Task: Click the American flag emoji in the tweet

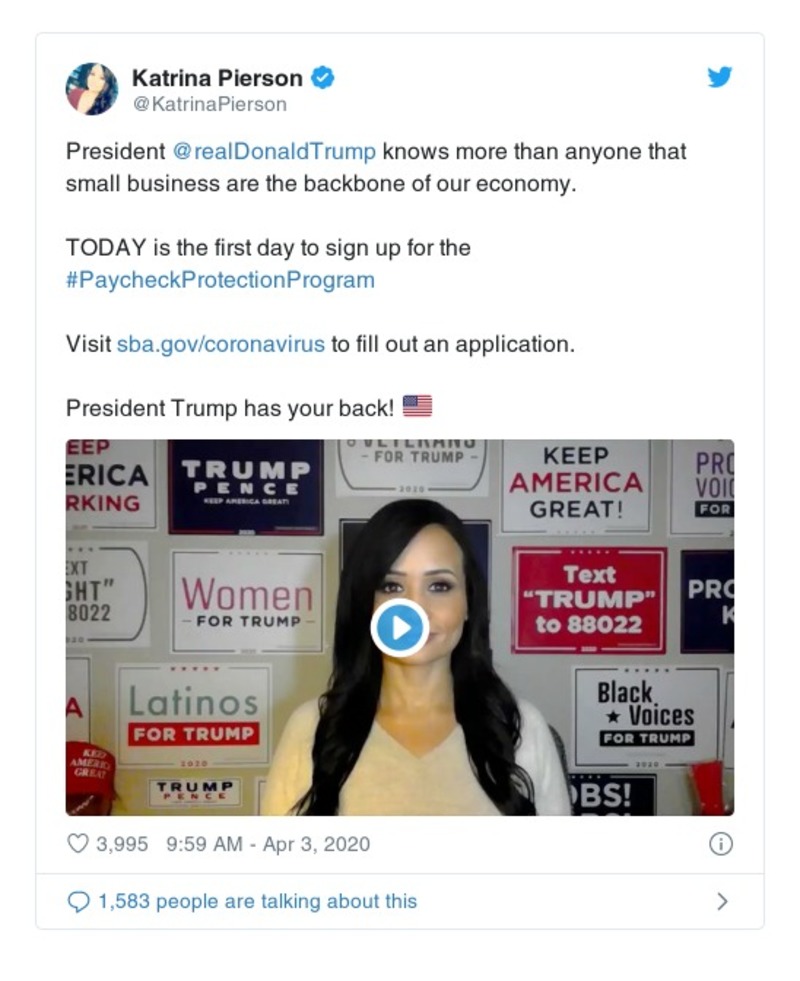Action: coord(418,406)
